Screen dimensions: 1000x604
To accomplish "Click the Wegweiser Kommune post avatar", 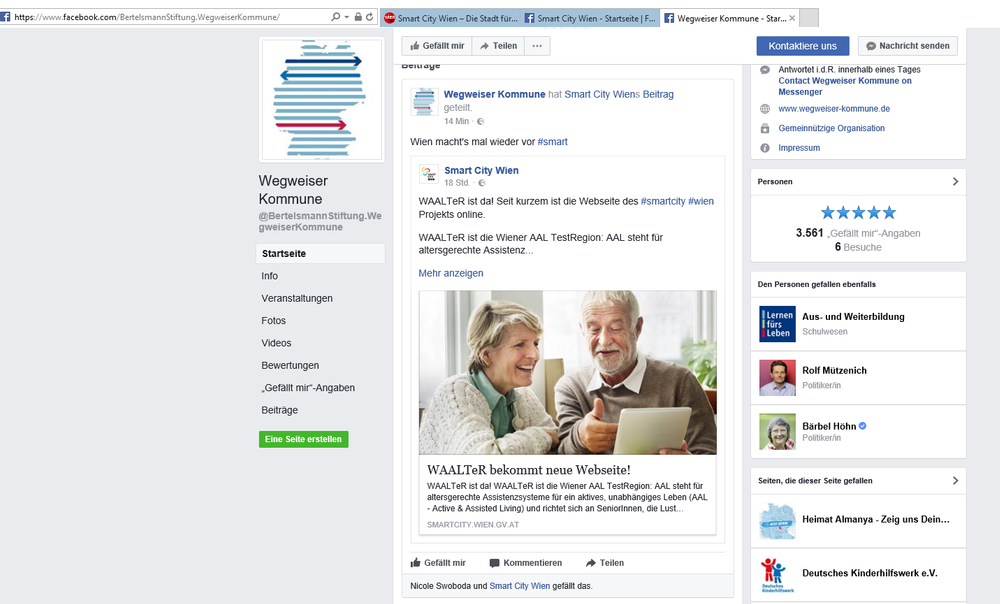I will (x=424, y=102).
